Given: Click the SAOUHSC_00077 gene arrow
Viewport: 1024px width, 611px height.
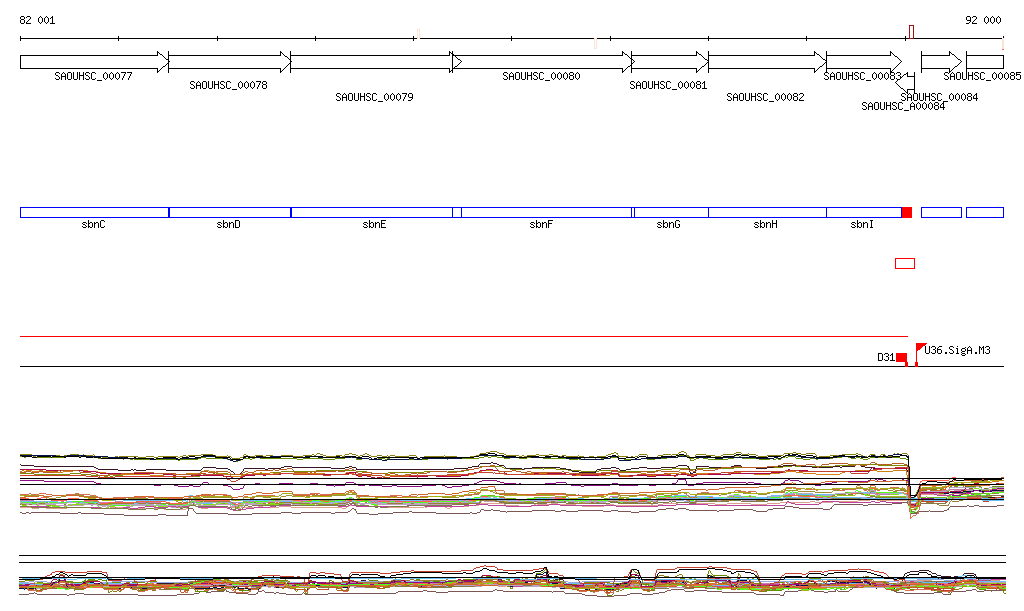Looking at the screenshot, I should click(94, 62).
